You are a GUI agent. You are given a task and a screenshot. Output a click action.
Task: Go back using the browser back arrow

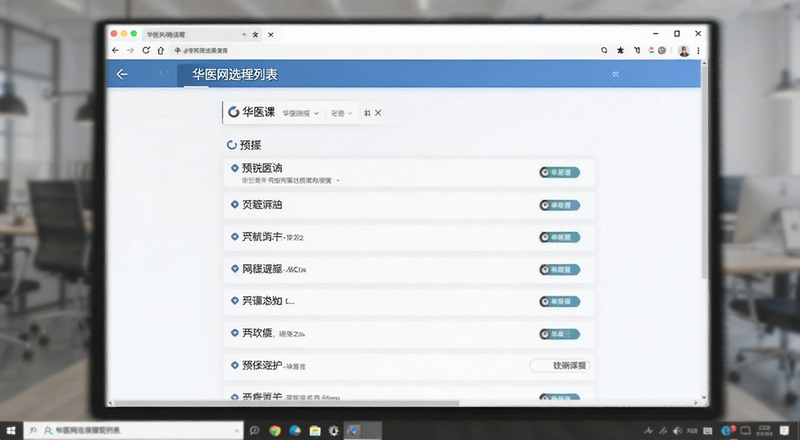coord(115,51)
